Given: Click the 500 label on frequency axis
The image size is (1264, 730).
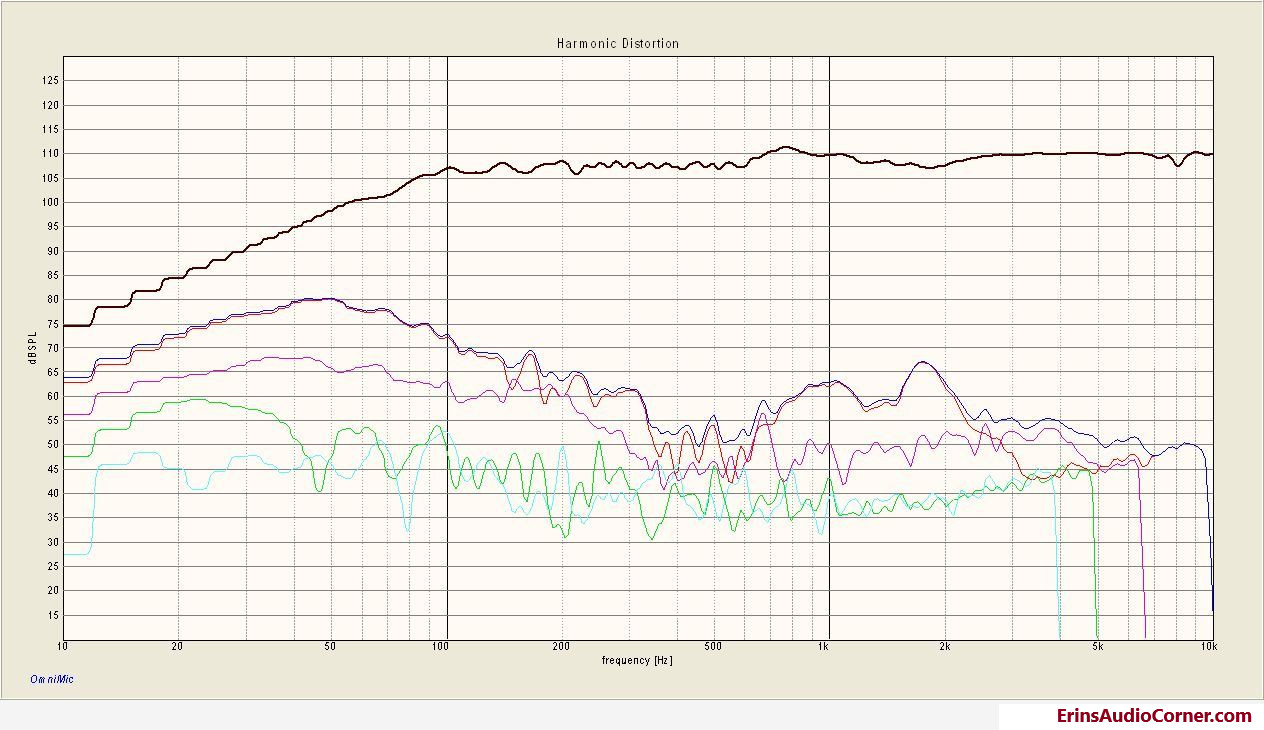Looking at the screenshot, I should click(x=713, y=647).
